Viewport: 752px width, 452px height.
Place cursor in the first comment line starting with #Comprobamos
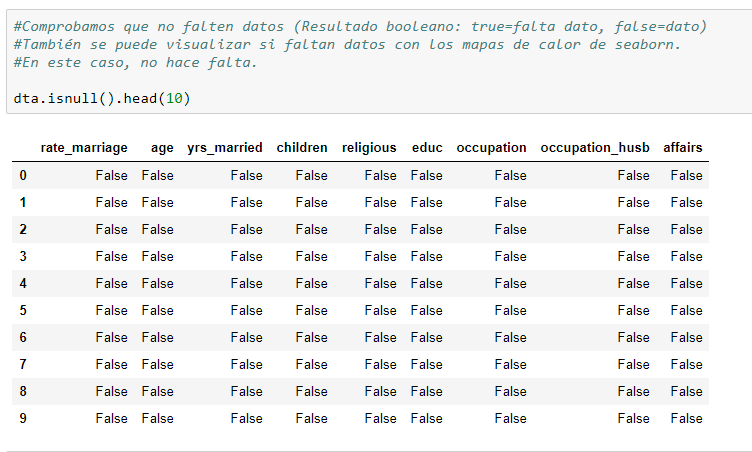[x=360, y=27]
